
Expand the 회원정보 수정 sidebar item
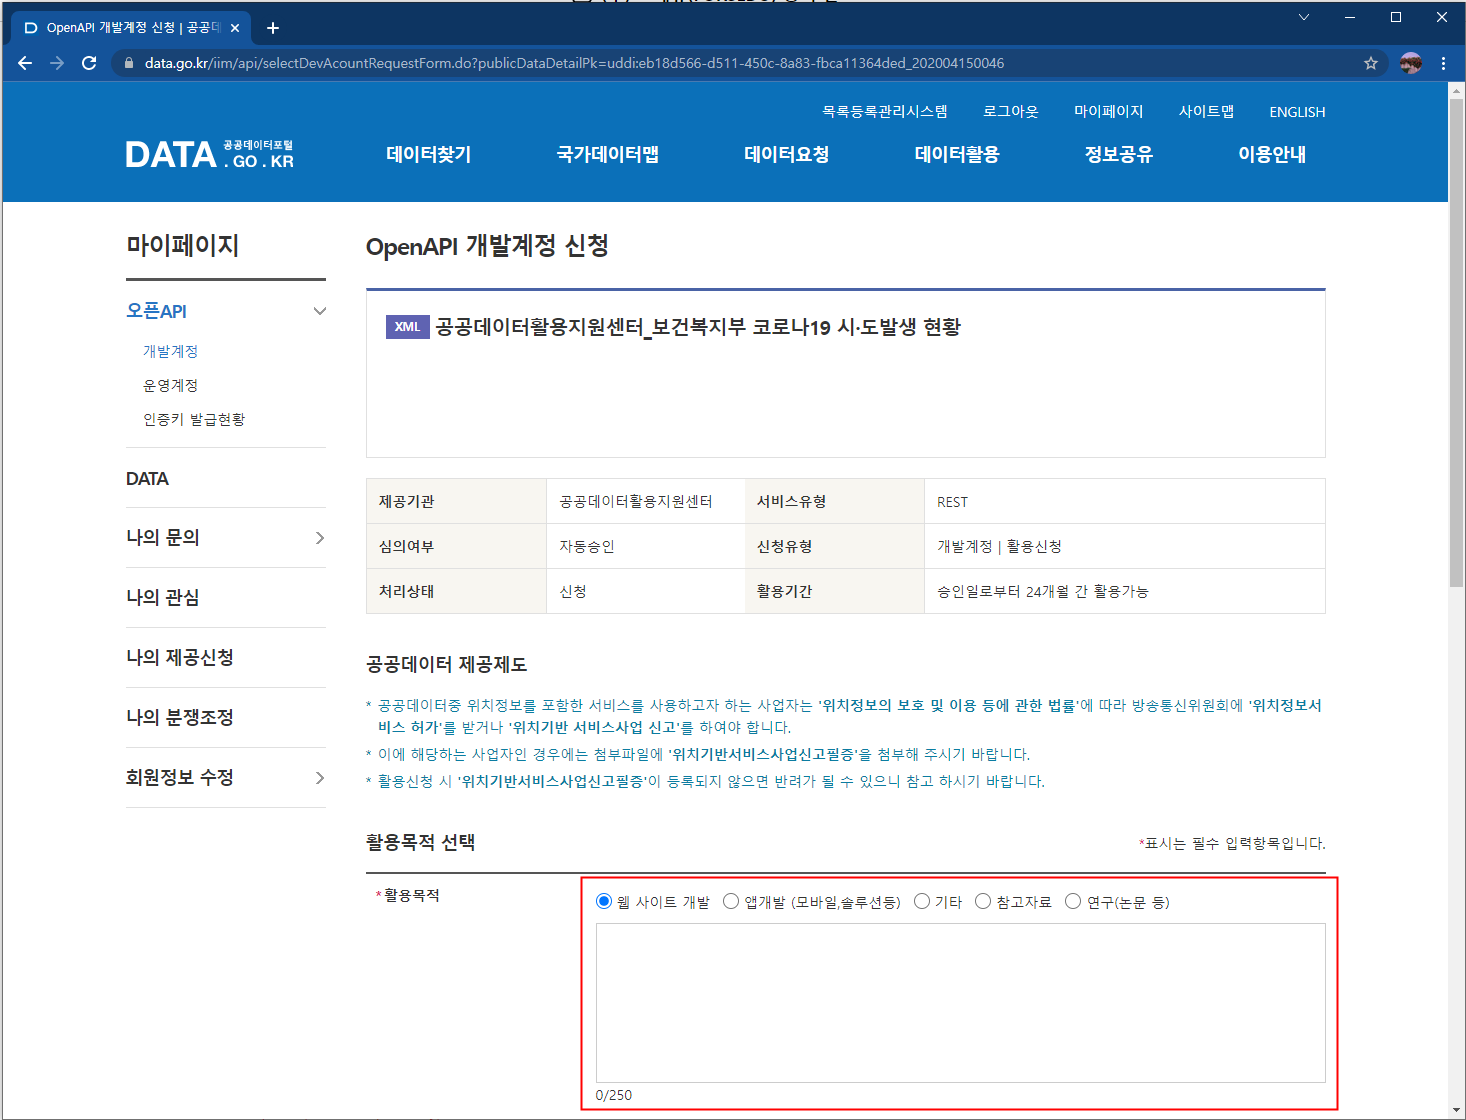click(320, 778)
